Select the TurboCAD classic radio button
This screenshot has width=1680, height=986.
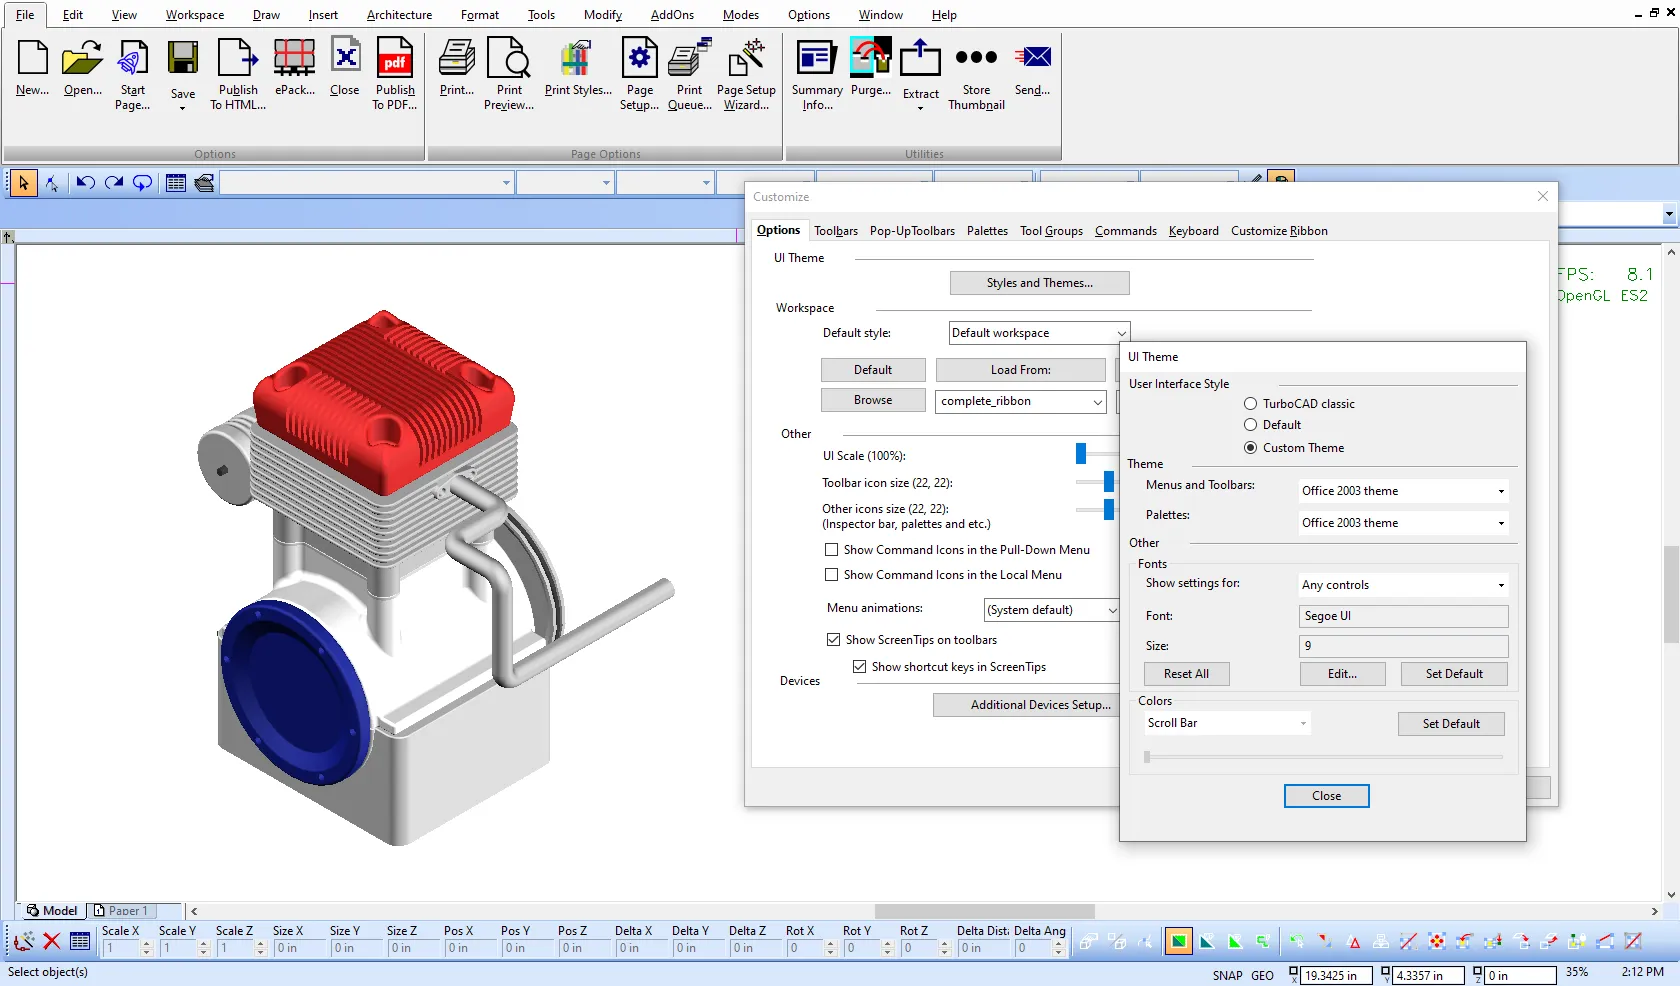coord(1250,404)
